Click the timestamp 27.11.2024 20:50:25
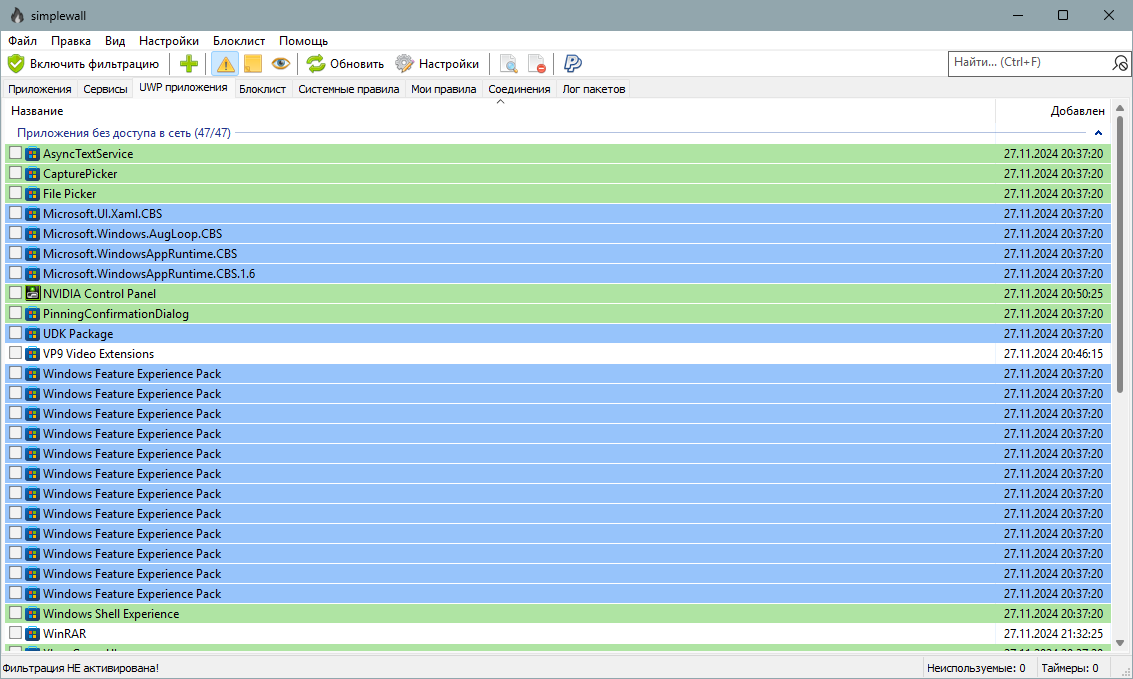Viewport: 1133px width, 679px height. click(x=1054, y=294)
